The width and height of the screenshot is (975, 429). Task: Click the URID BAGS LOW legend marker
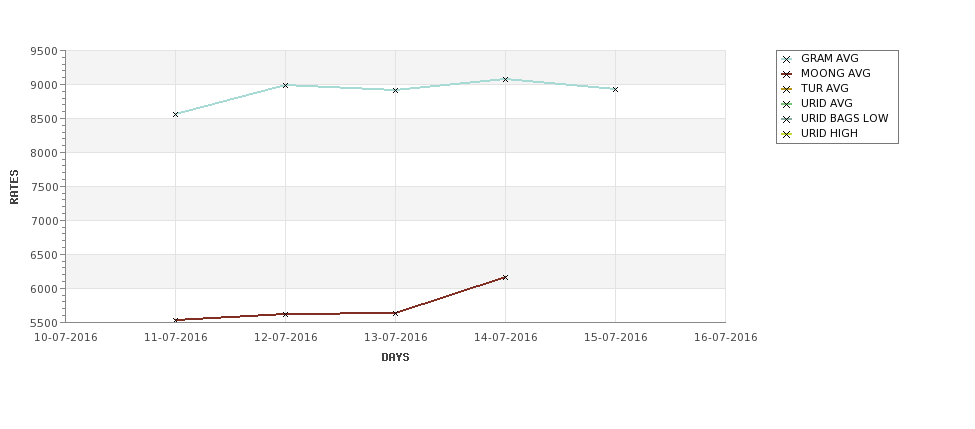pos(787,119)
